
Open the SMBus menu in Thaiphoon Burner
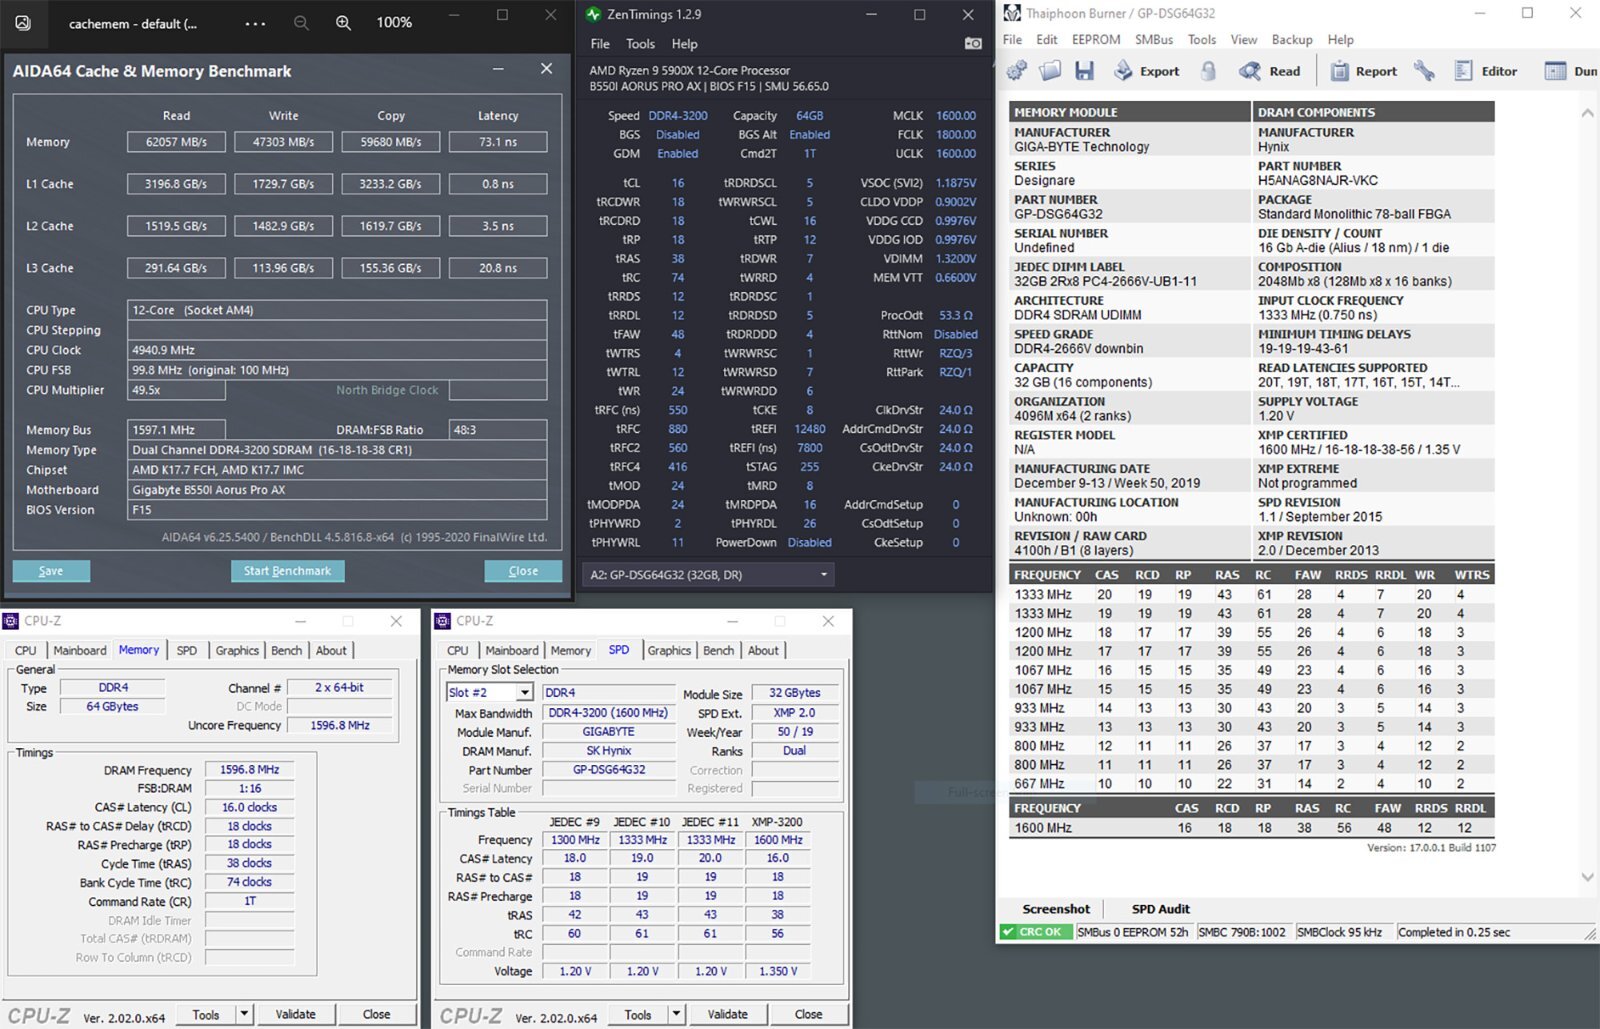click(x=1154, y=40)
